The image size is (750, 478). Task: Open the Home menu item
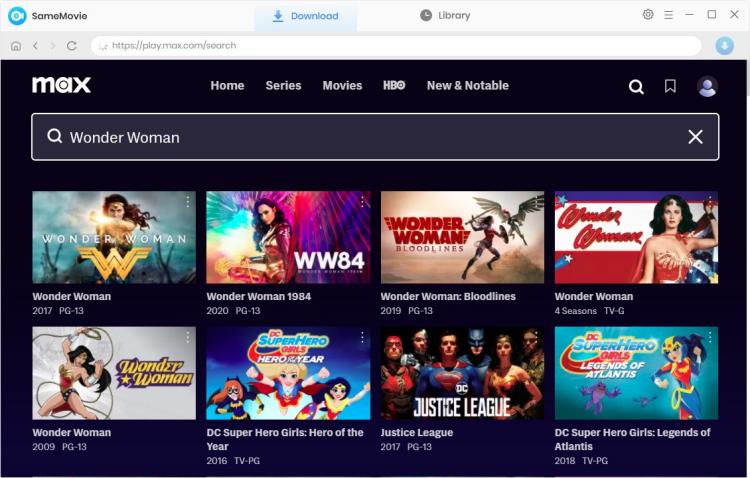point(227,86)
